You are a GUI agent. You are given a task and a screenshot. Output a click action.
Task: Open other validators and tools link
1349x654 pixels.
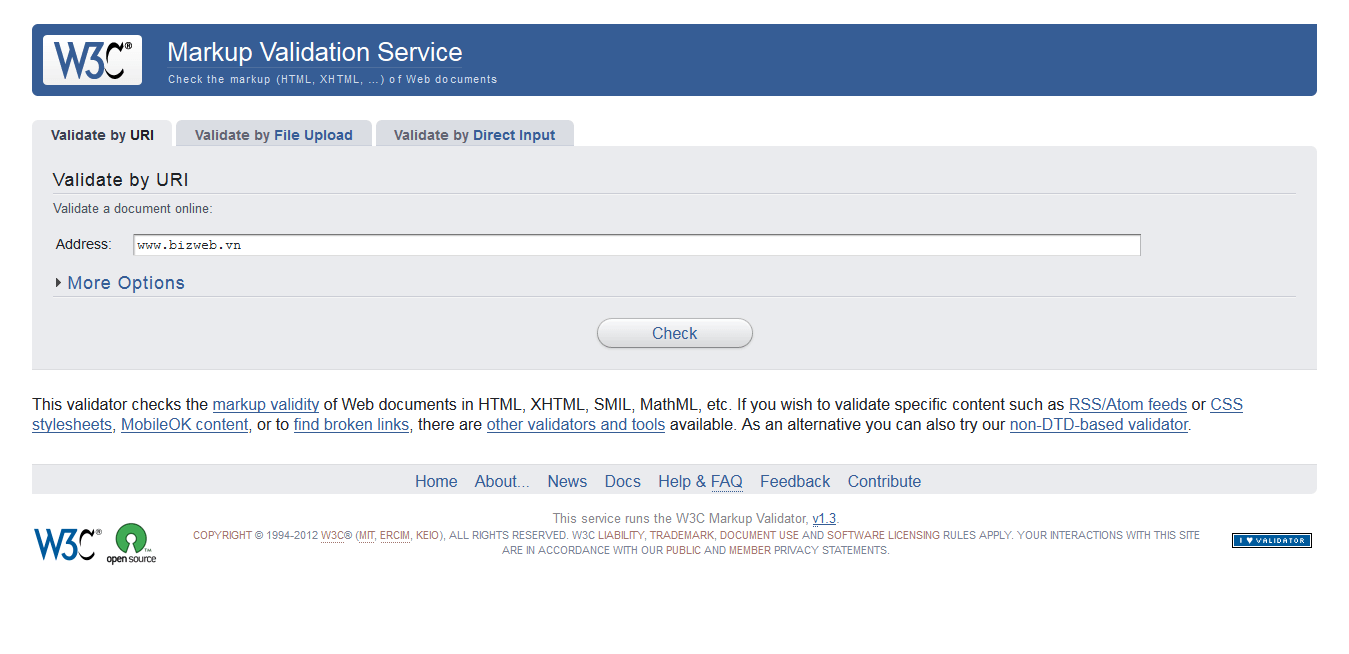[x=576, y=425]
